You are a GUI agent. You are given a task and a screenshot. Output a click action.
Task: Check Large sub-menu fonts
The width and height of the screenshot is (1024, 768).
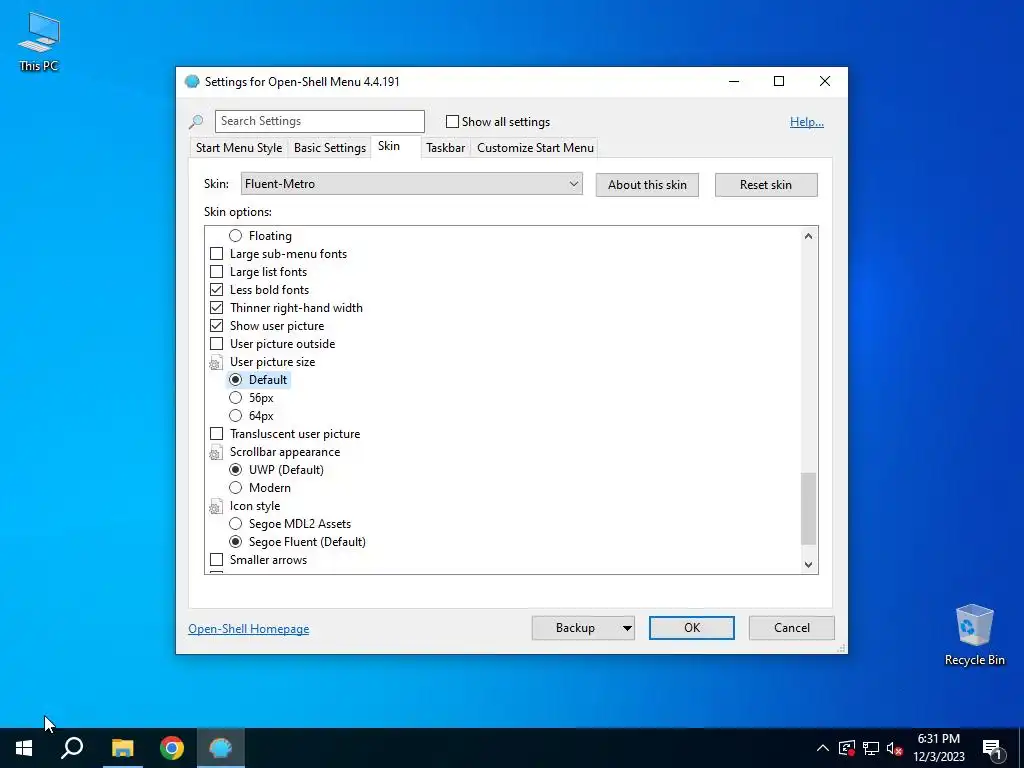pos(216,253)
